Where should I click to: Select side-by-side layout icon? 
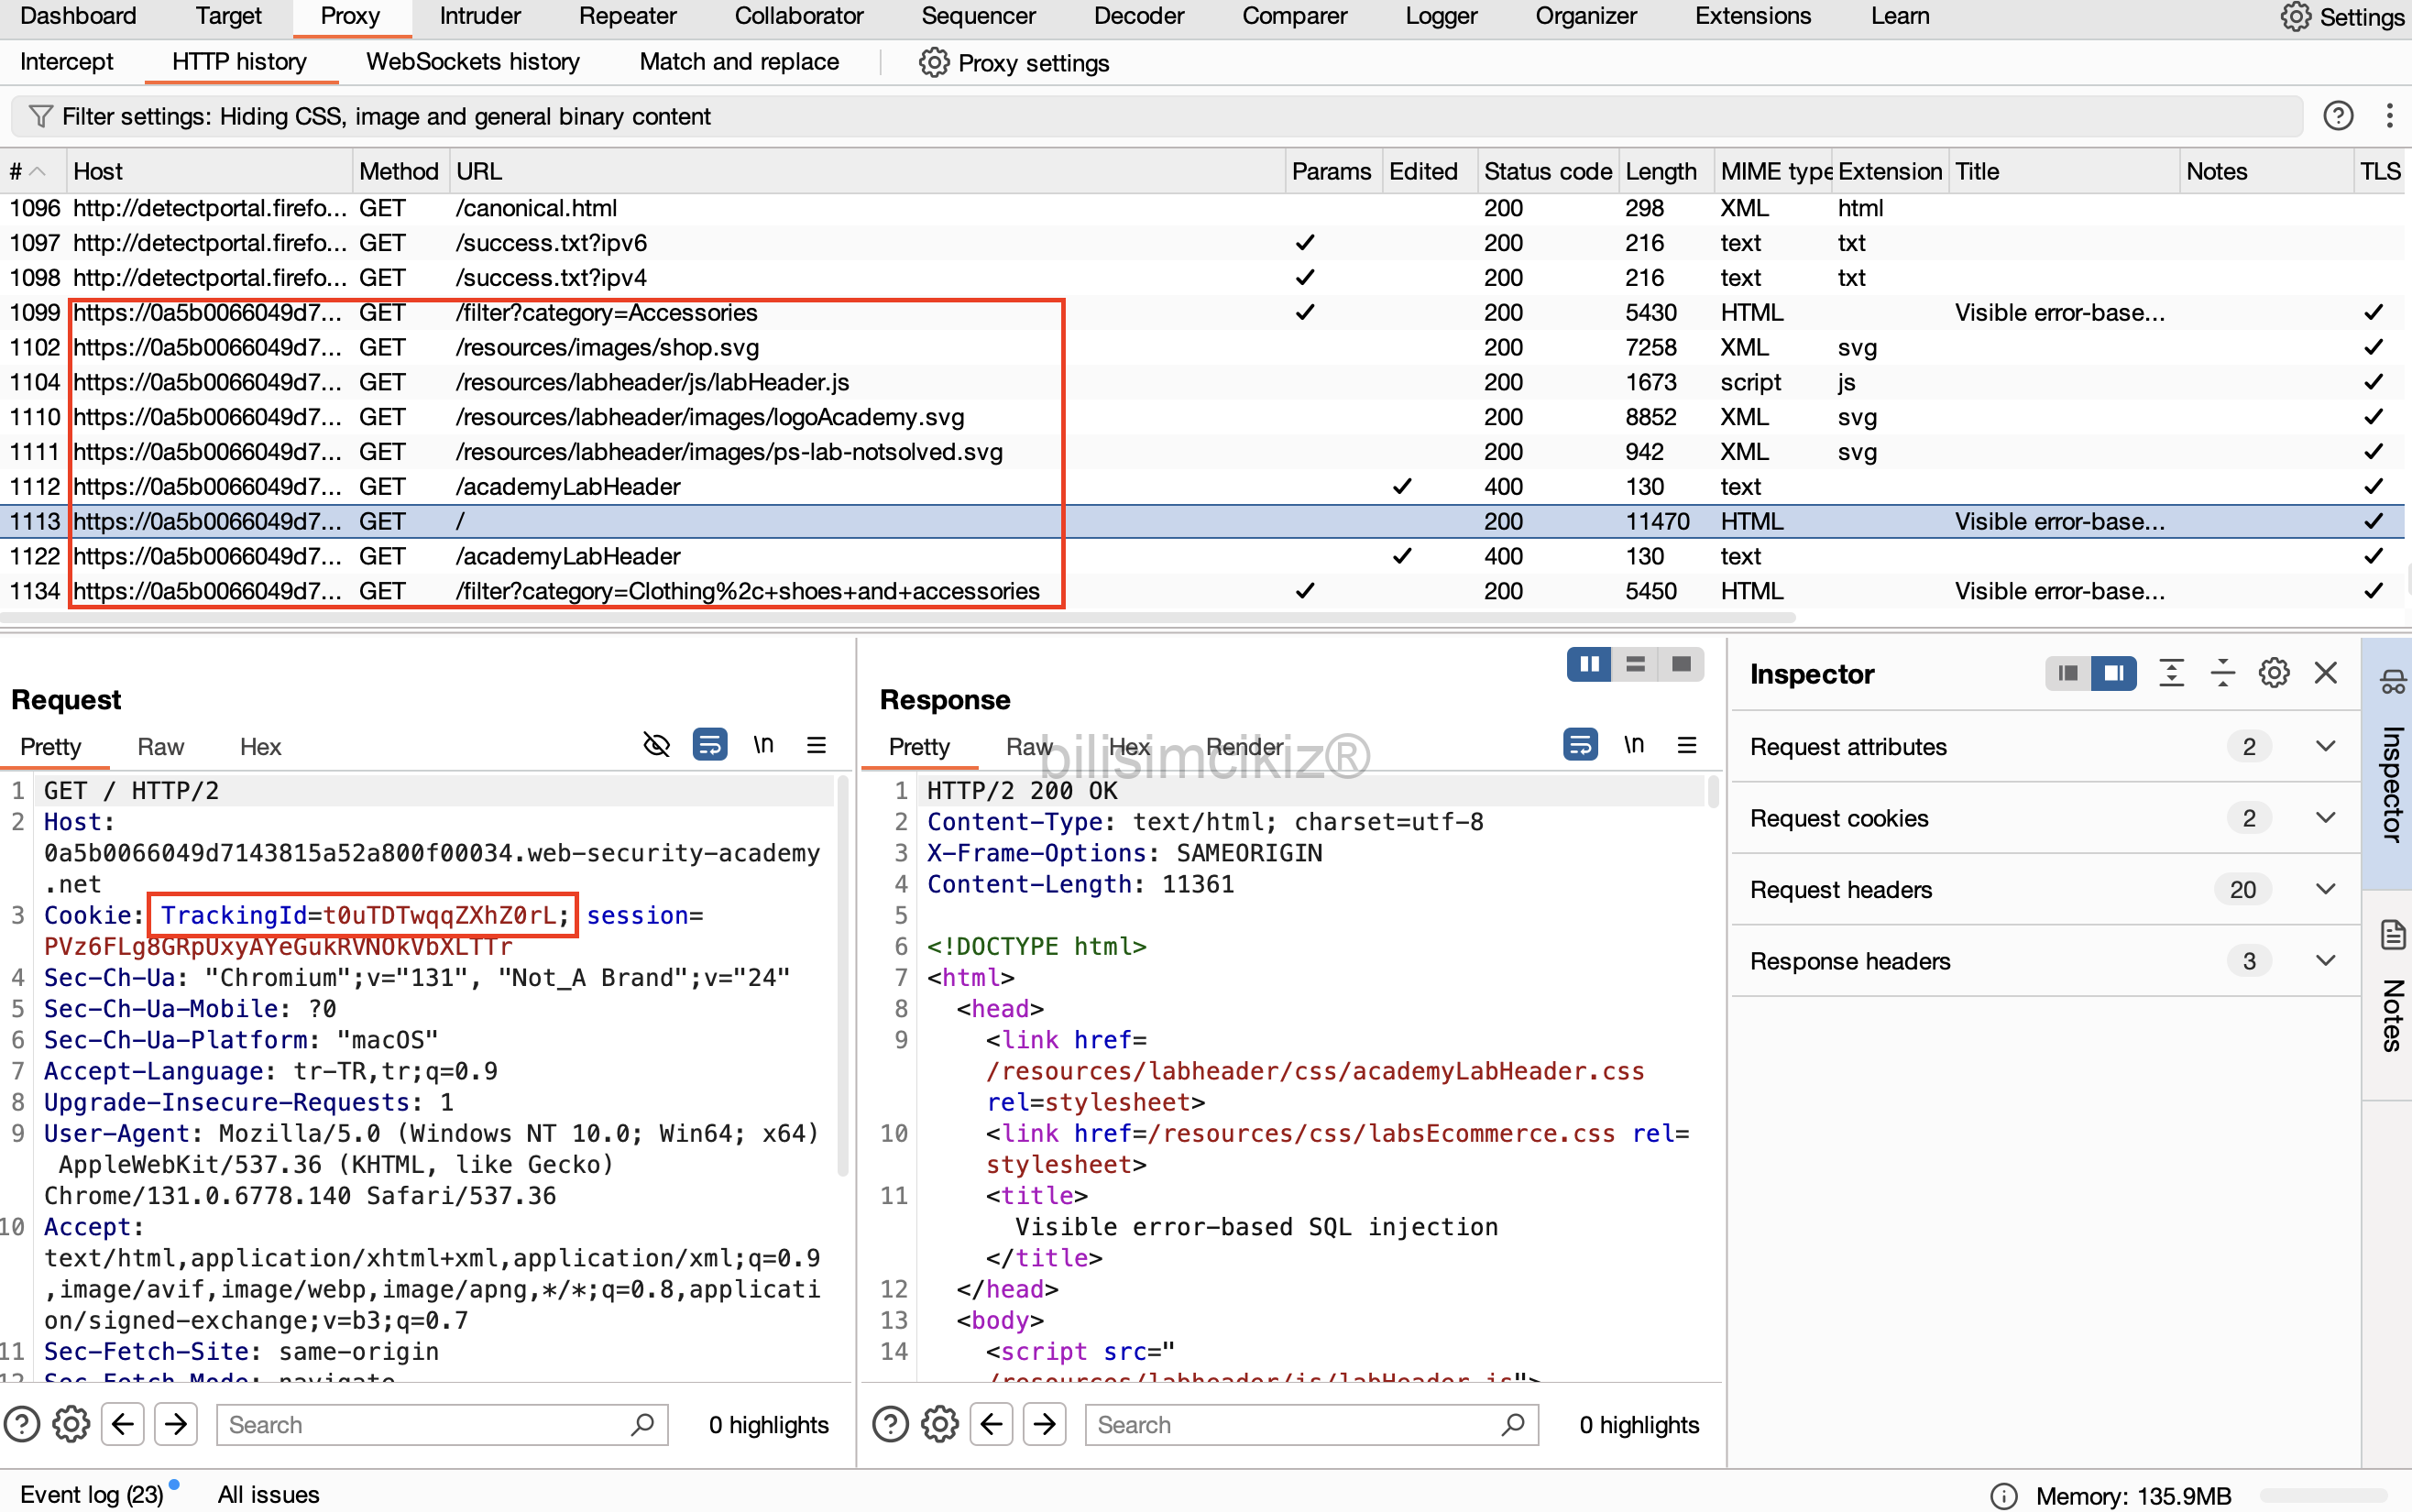(x=1588, y=664)
